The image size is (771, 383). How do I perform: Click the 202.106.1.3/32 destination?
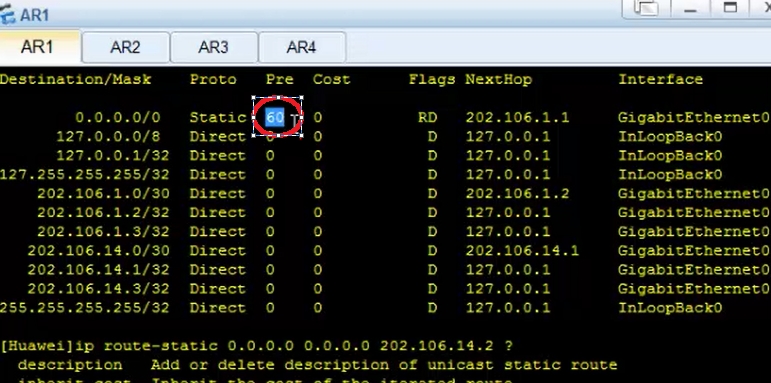(103, 232)
